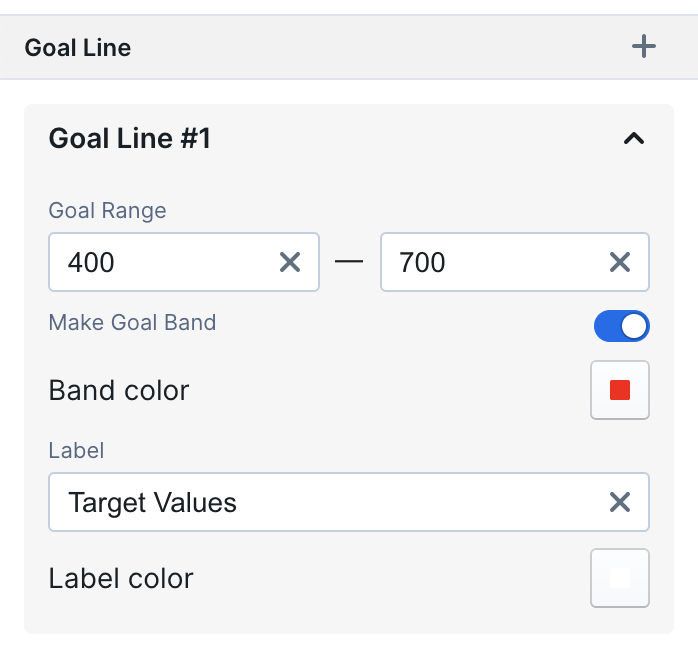Screen dimensions: 698x654
Task: Click the Goal Line section title text
Action: click(x=78, y=47)
